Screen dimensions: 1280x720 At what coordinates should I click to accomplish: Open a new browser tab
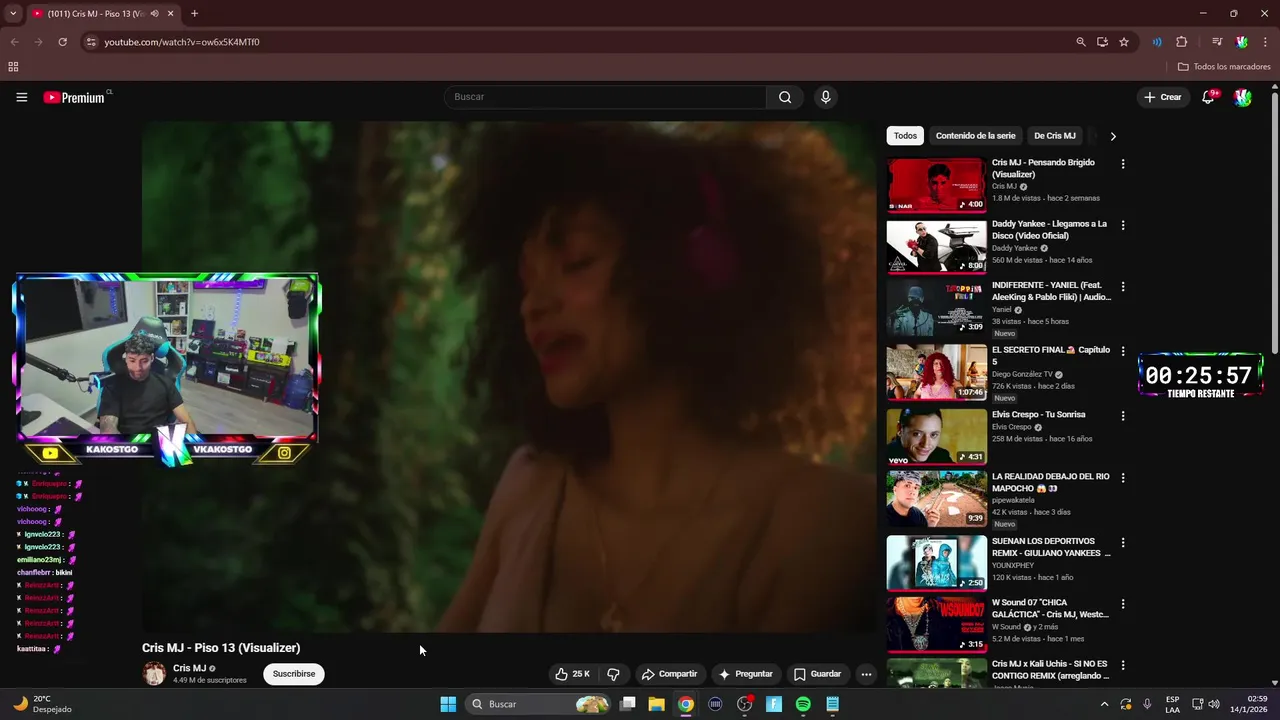click(194, 14)
